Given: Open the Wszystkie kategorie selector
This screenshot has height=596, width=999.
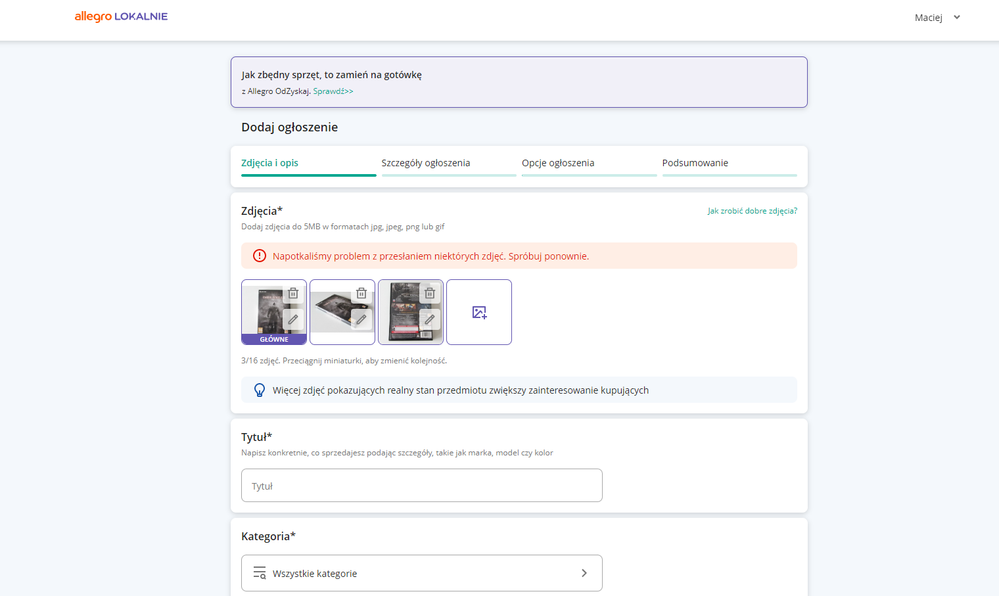Looking at the screenshot, I should 421,573.
